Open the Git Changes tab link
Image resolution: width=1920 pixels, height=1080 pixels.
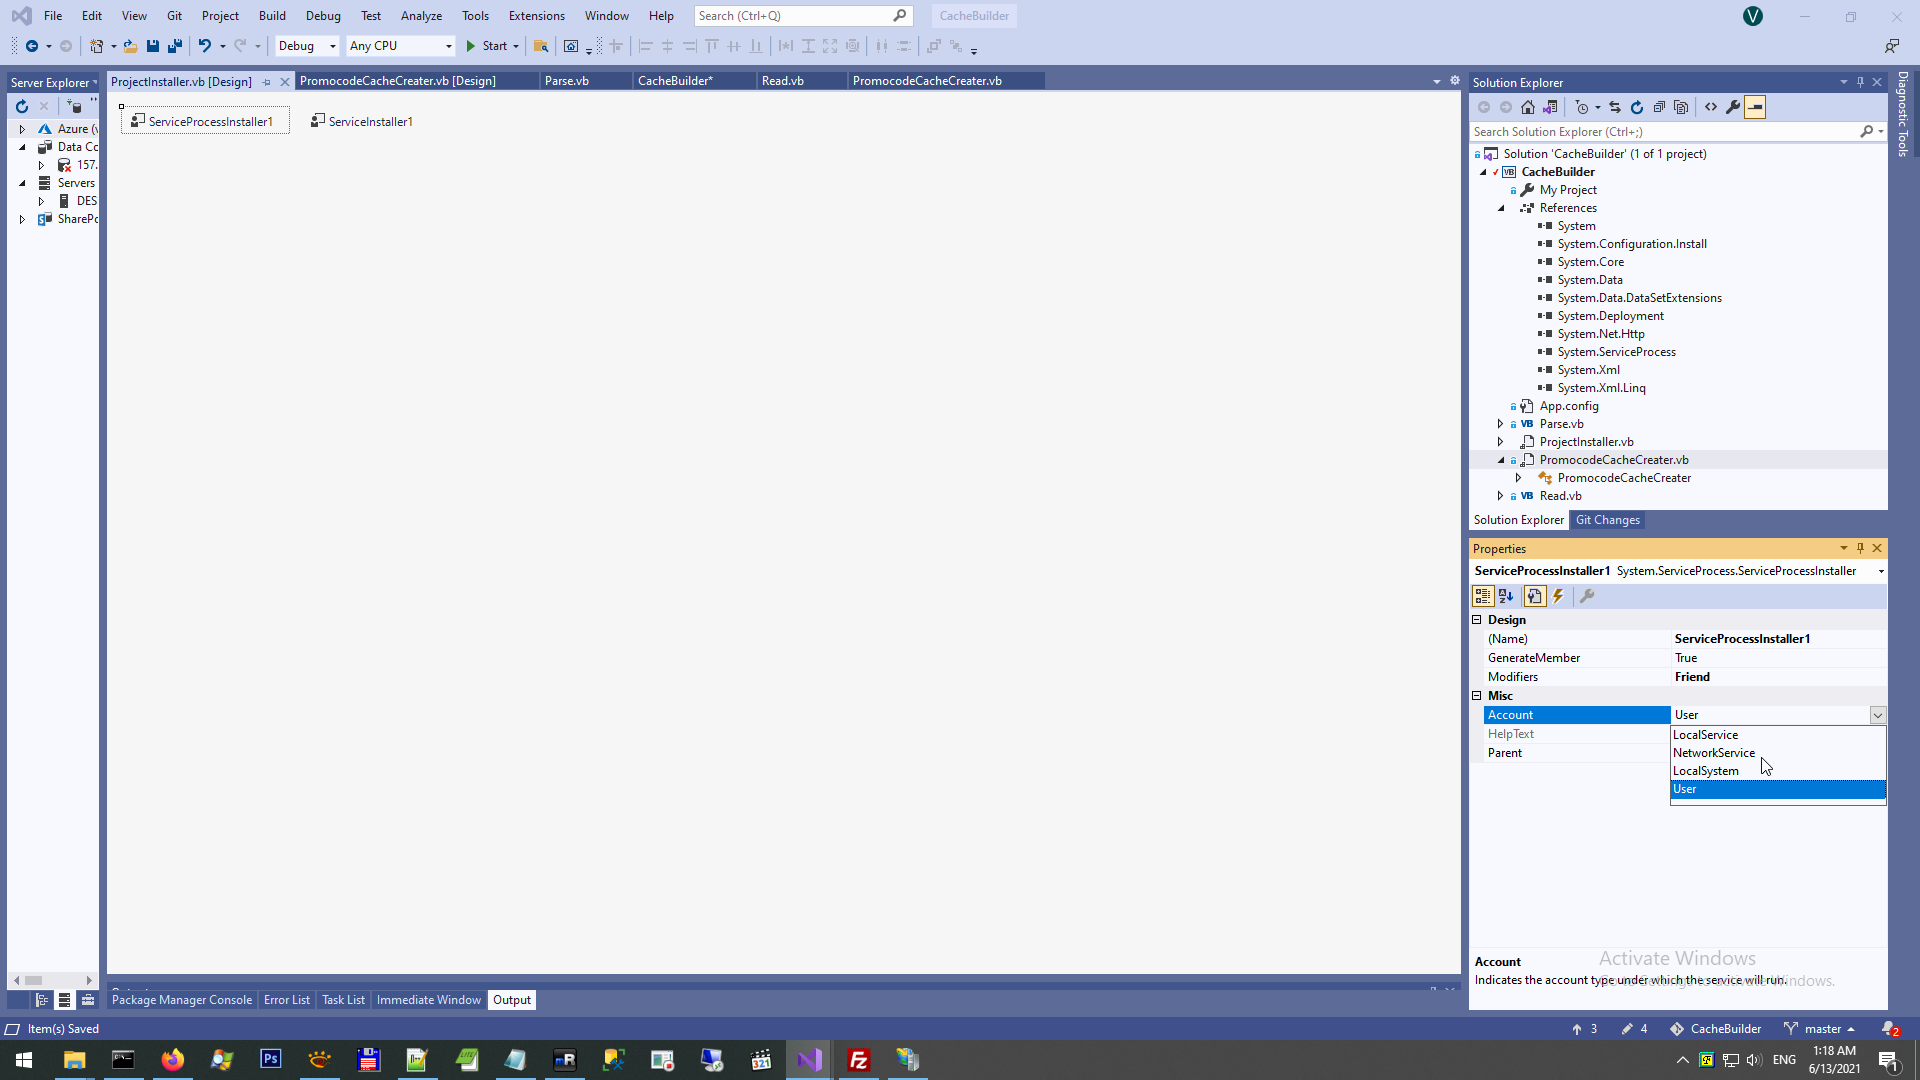coord(1607,520)
